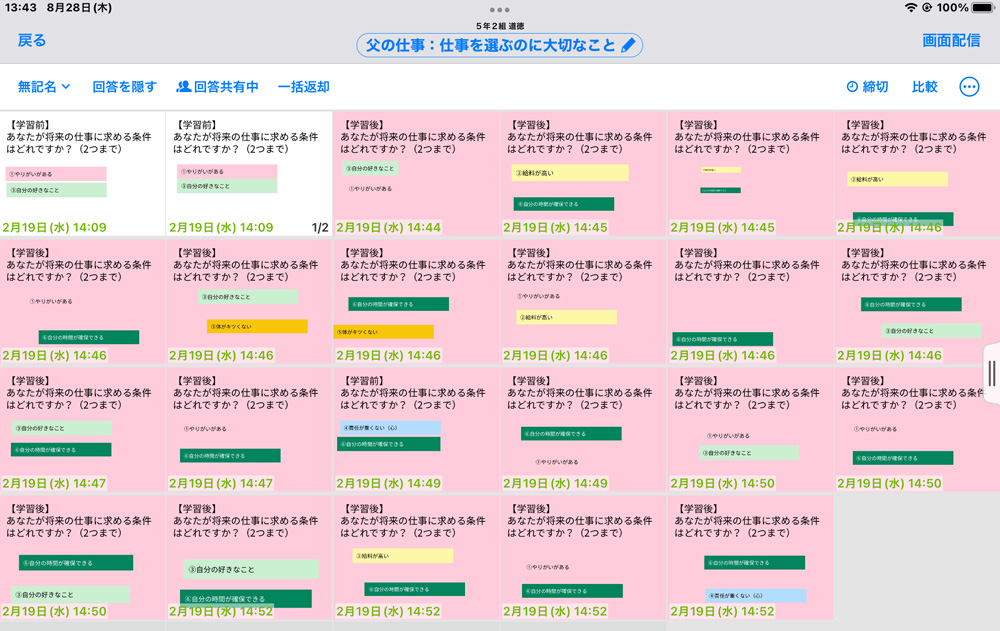Image resolution: width=1000 pixels, height=631 pixels.
Task: Open the title 父の仕事:仕事を選ぶのに大切なこと
Action: 490,45
